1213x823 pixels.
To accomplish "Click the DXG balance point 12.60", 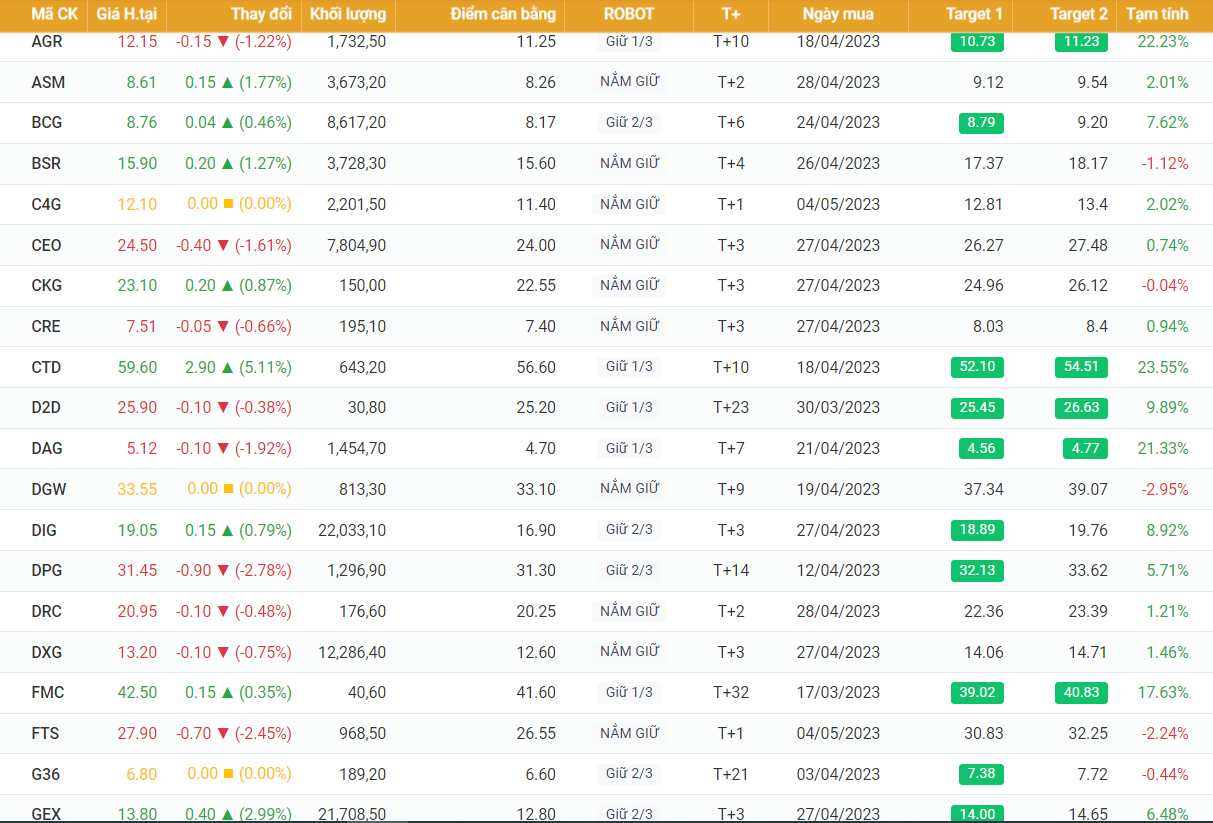I will pyautogui.click(x=535, y=652).
